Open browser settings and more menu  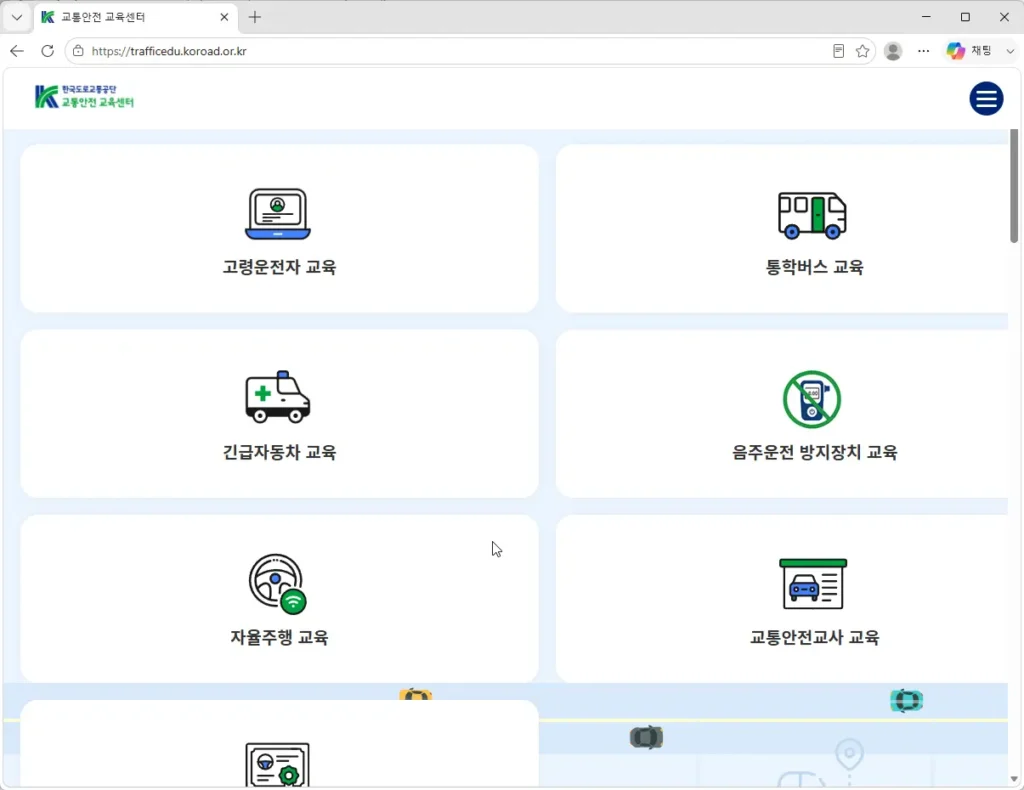pyautogui.click(x=923, y=51)
